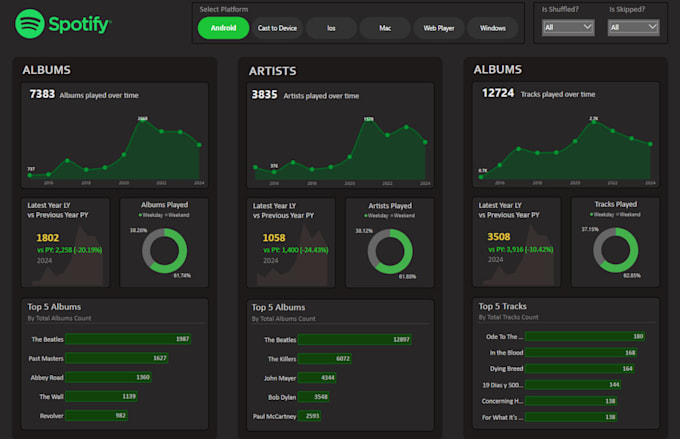Select the Abbey Road bar
680x439 pixels.
(108, 377)
